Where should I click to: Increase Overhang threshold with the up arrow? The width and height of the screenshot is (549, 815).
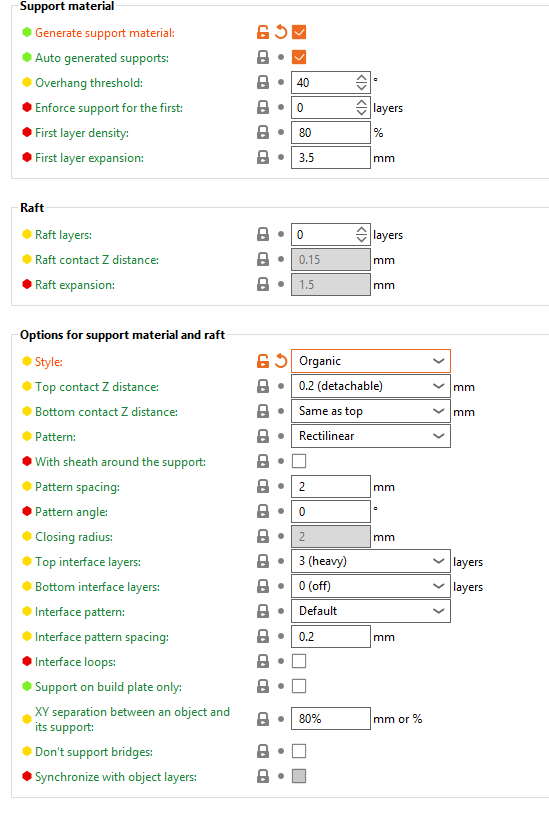[x=361, y=77]
